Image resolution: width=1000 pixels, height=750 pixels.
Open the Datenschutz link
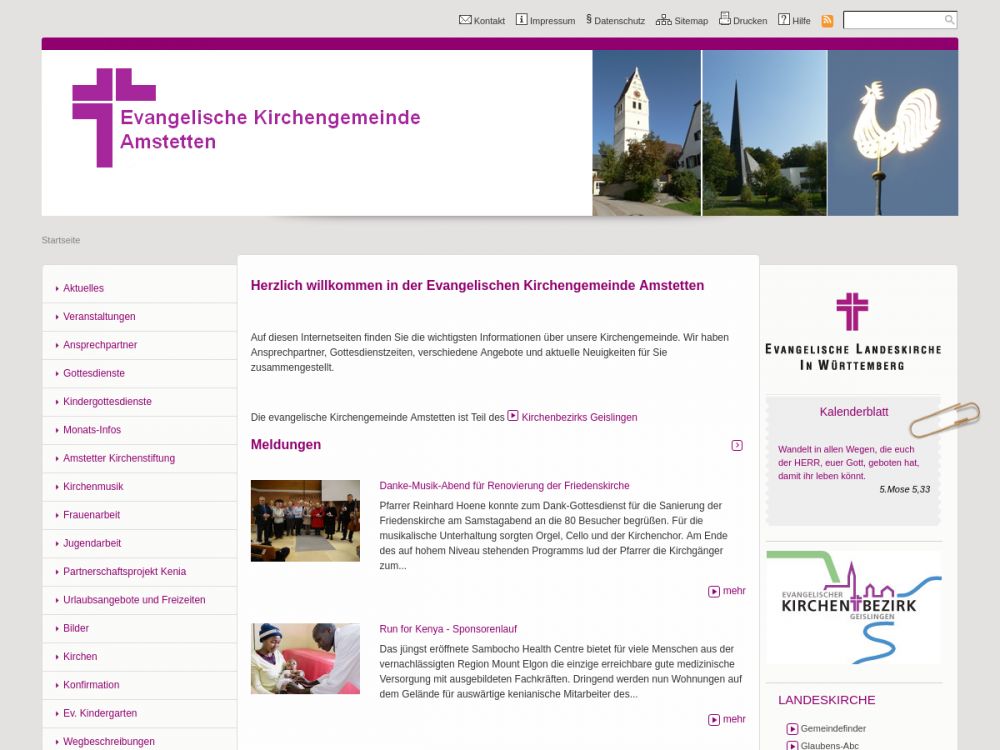619,21
